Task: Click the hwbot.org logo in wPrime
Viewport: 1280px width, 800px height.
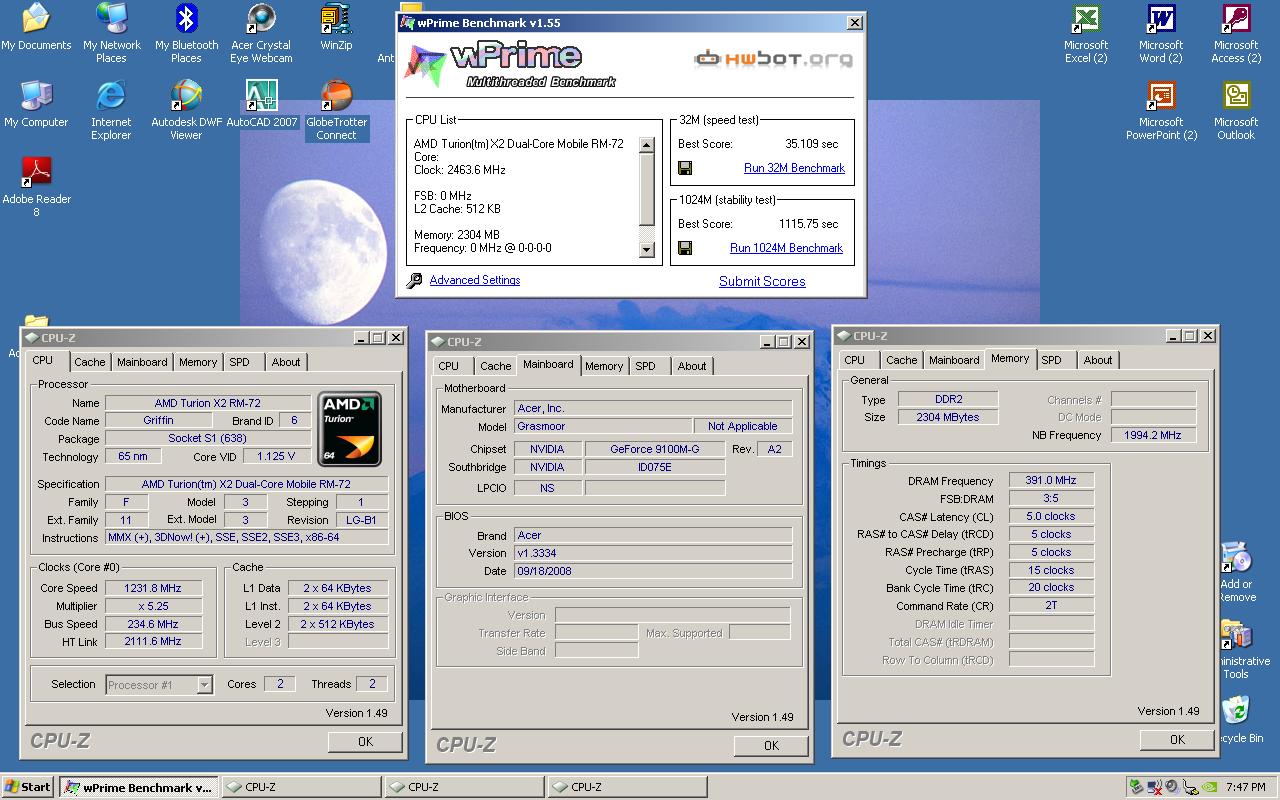Action: [x=774, y=59]
